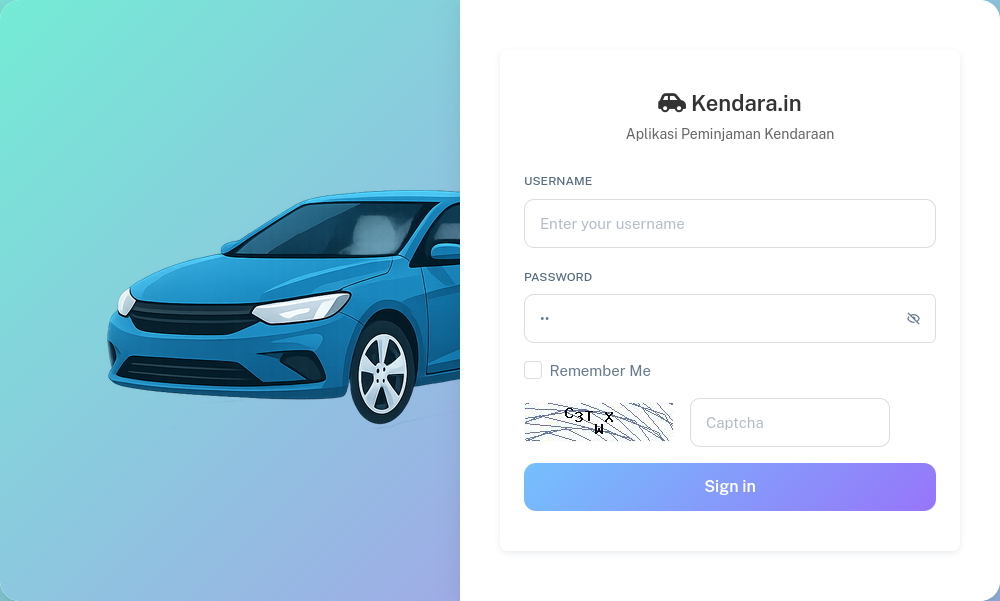Click the car's dark front grille
1000x601 pixels.
click(x=195, y=318)
